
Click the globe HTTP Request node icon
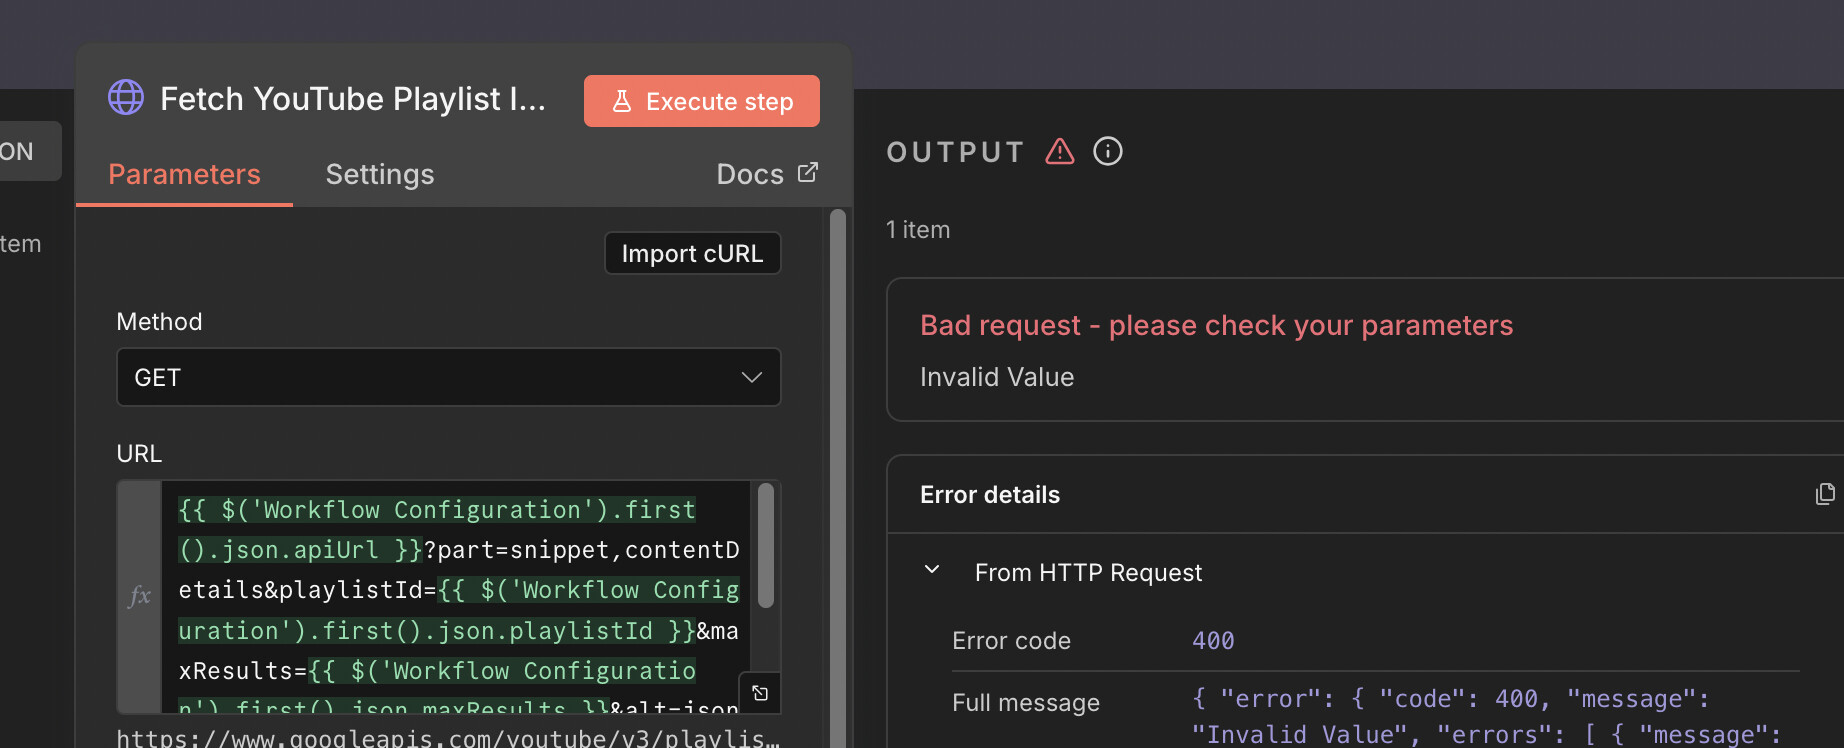pyautogui.click(x=126, y=98)
